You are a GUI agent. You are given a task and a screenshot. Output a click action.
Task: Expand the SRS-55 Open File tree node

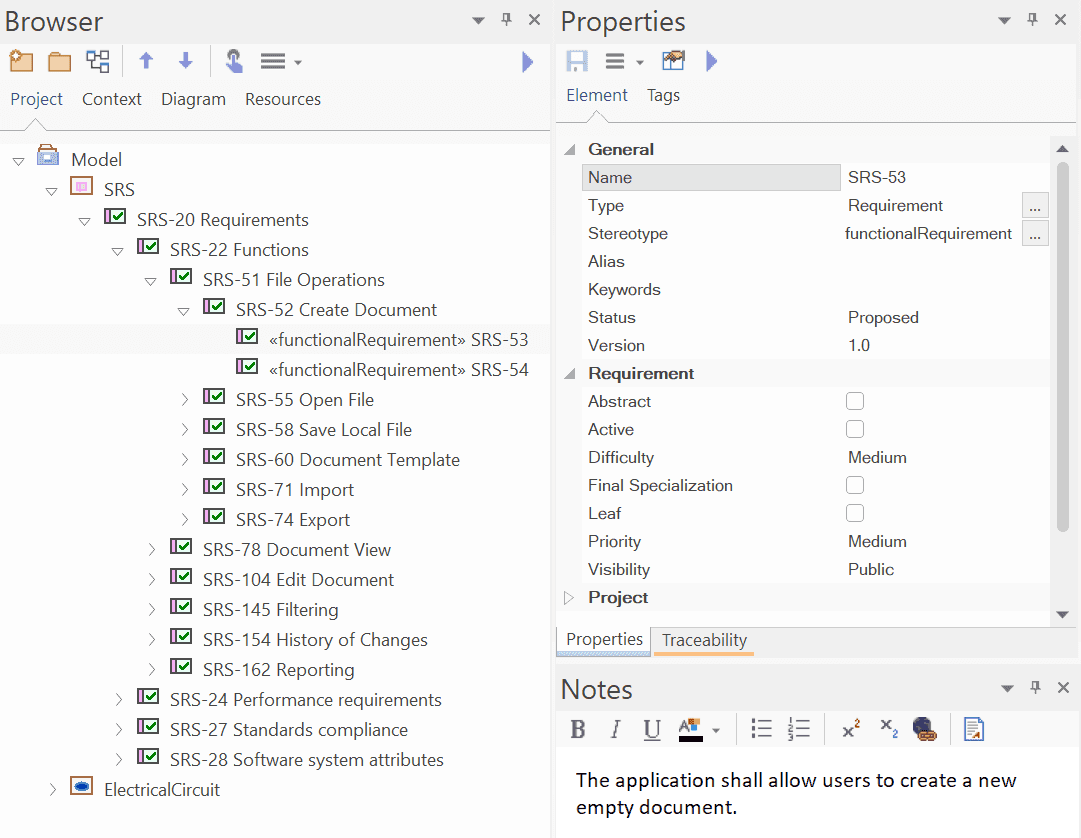click(184, 399)
